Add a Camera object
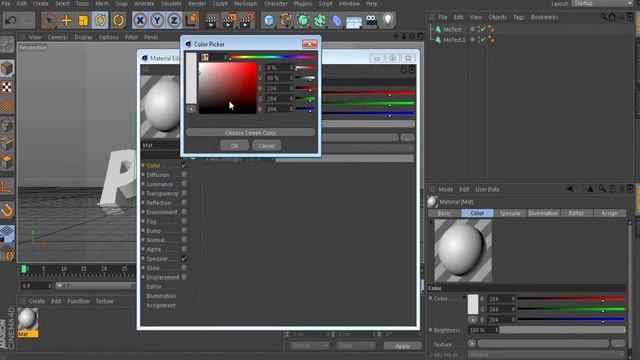Screen dimensions: 640x360 (x=371, y=20)
